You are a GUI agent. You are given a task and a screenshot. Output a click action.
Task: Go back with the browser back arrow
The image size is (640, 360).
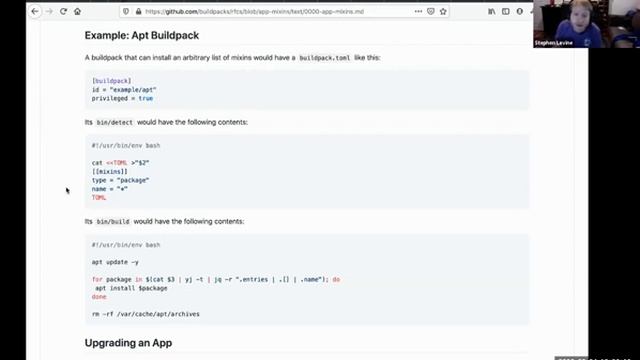[x=35, y=11]
